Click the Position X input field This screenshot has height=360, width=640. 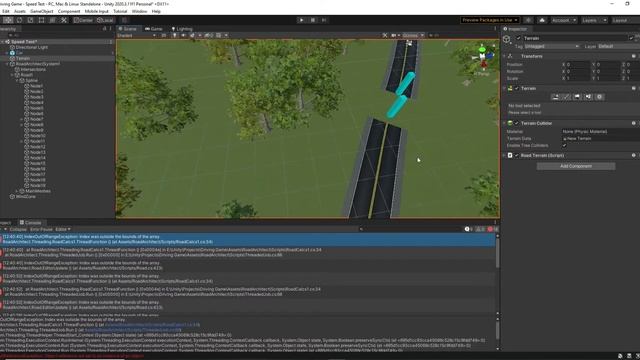[x=577, y=64]
